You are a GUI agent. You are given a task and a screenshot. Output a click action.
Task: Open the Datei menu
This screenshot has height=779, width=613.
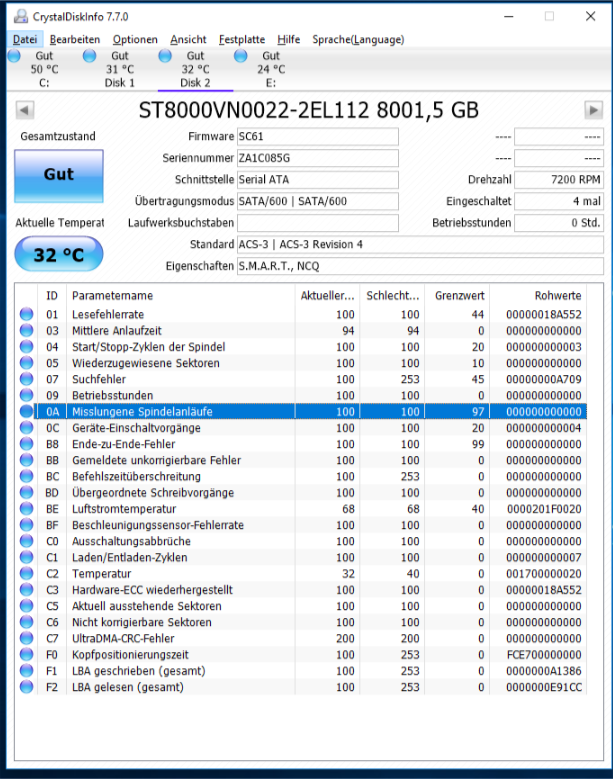click(x=25, y=39)
